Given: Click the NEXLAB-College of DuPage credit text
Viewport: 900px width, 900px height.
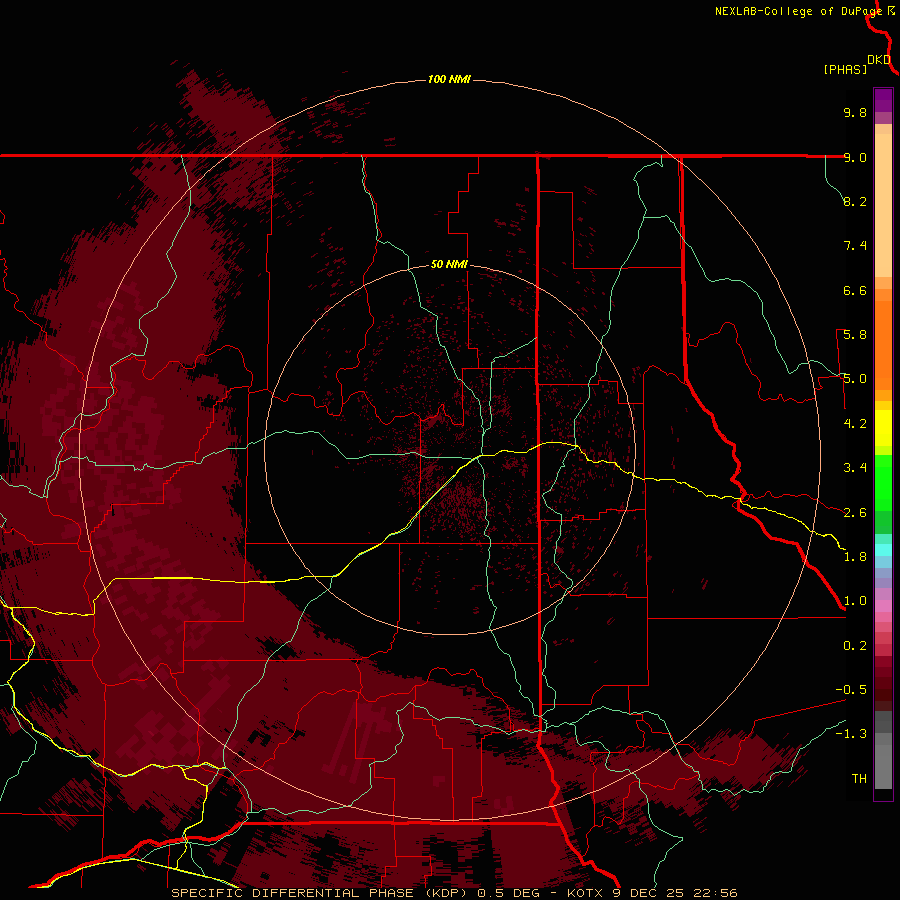Looking at the screenshot, I should coord(798,11).
